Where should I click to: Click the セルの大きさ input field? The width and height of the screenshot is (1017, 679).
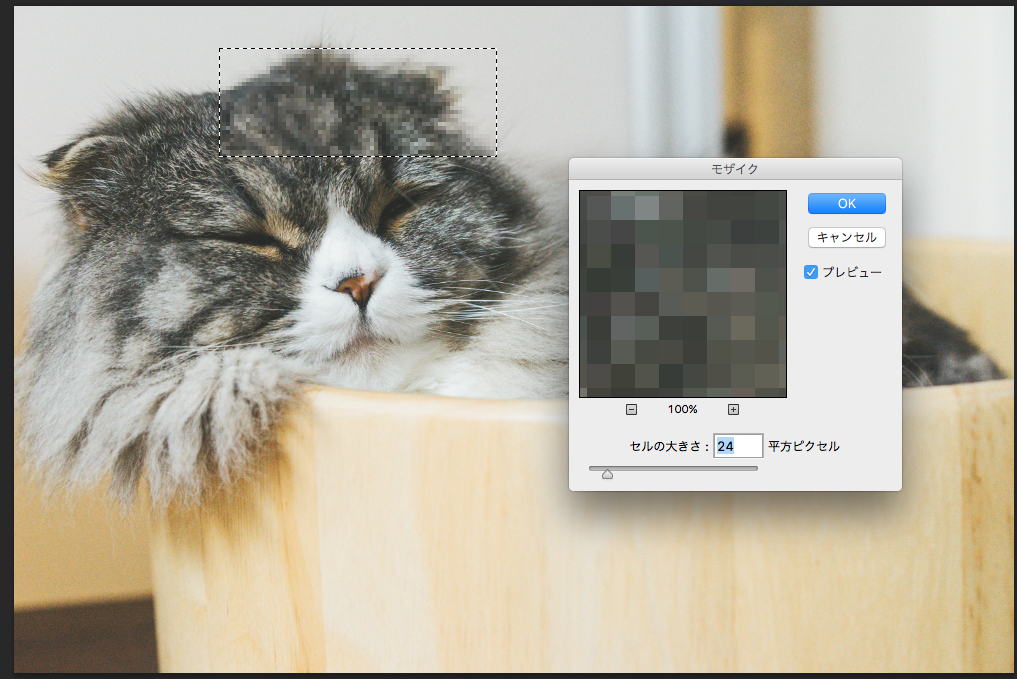coord(737,446)
